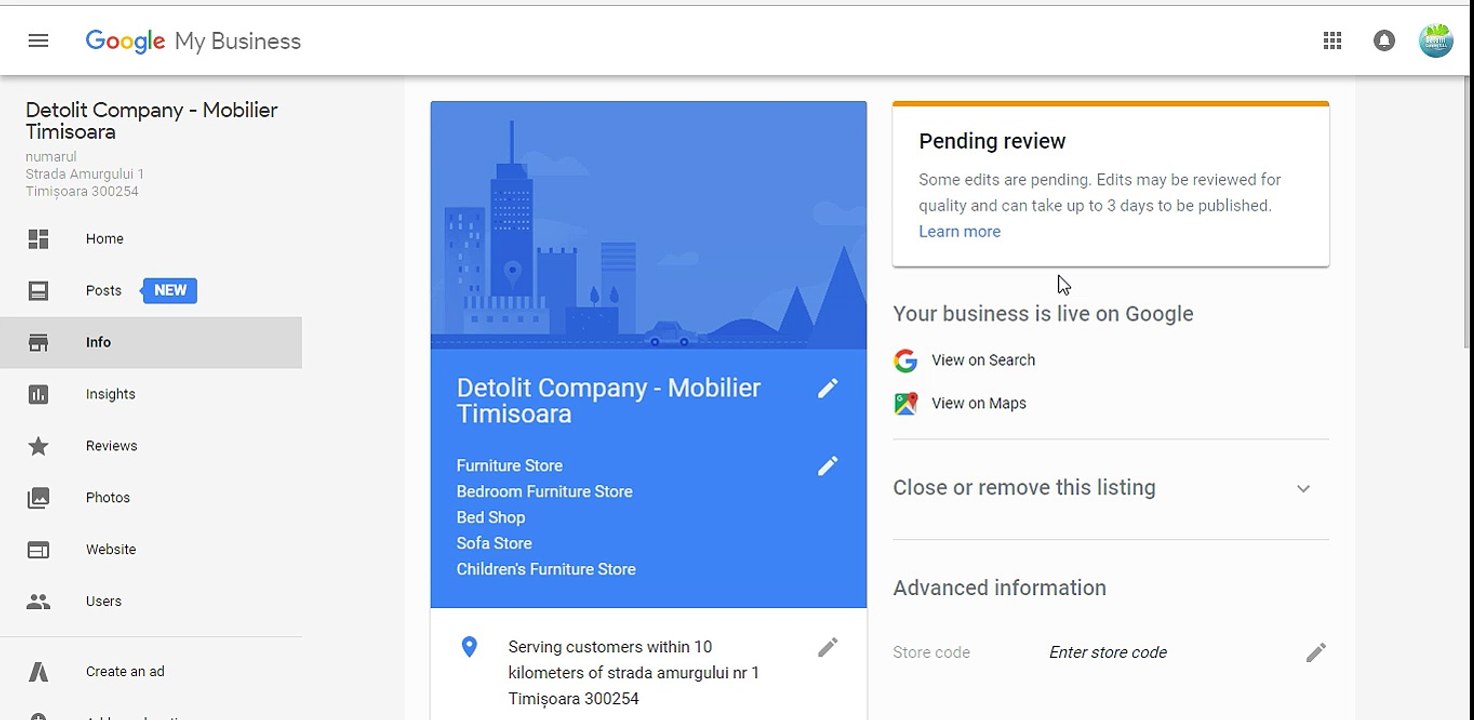Click the NEW badge beside Posts
This screenshot has width=1474, height=720.
pos(170,291)
